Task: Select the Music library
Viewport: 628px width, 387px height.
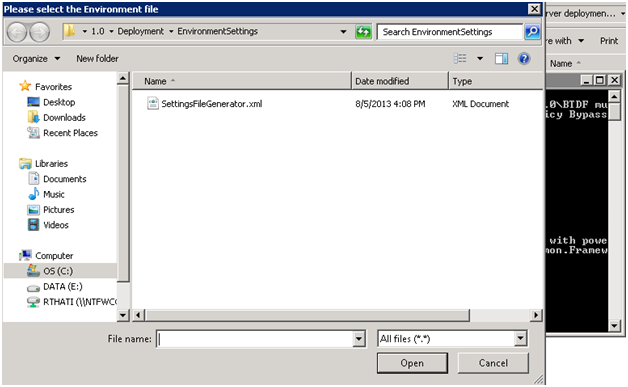Action: [x=54, y=194]
